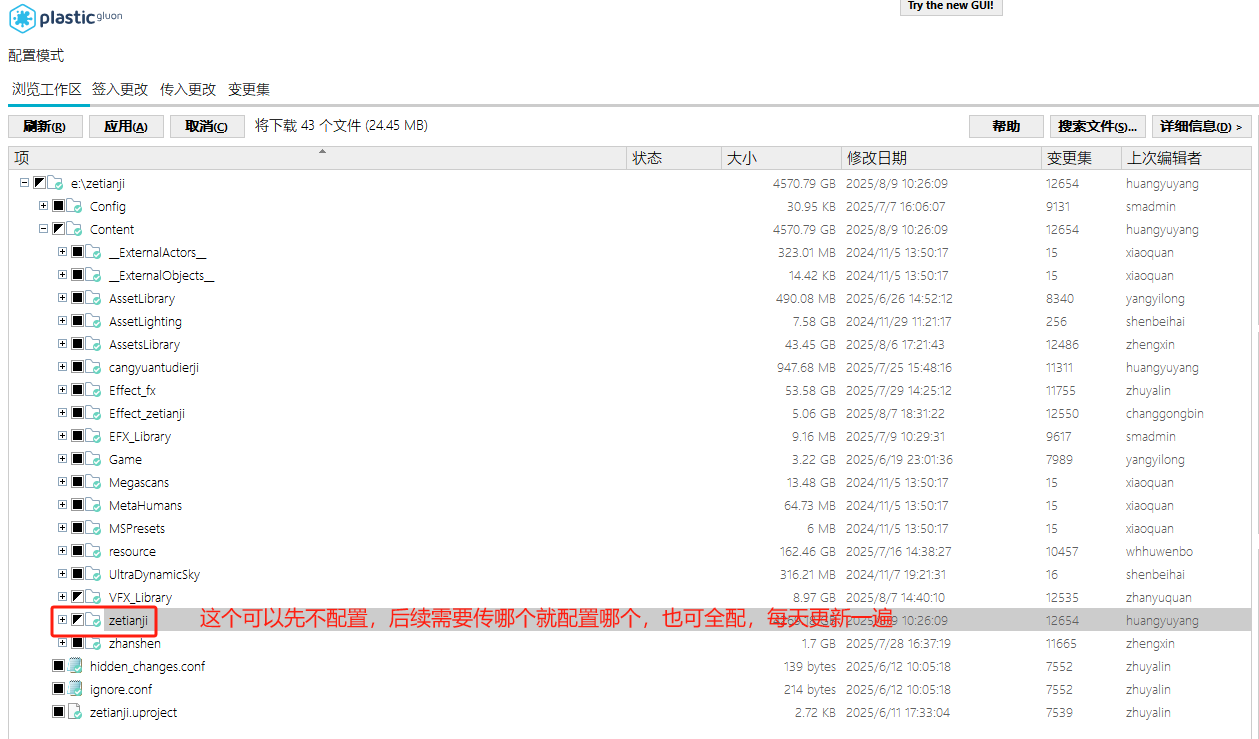Image resolution: width=1259 pixels, height=739 pixels.
Task: Click the Plastic Gluon logo icon
Action: click(22, 18)
